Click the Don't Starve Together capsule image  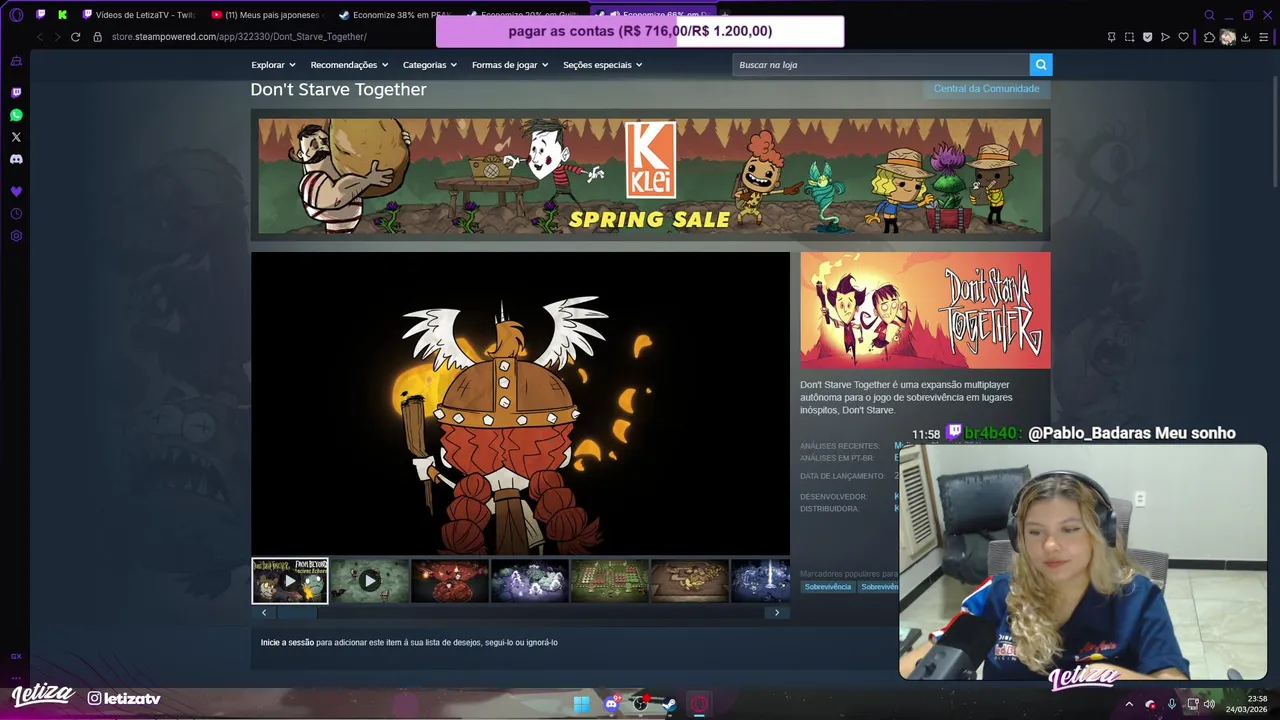pyautogui.click(x=925, y=310)
